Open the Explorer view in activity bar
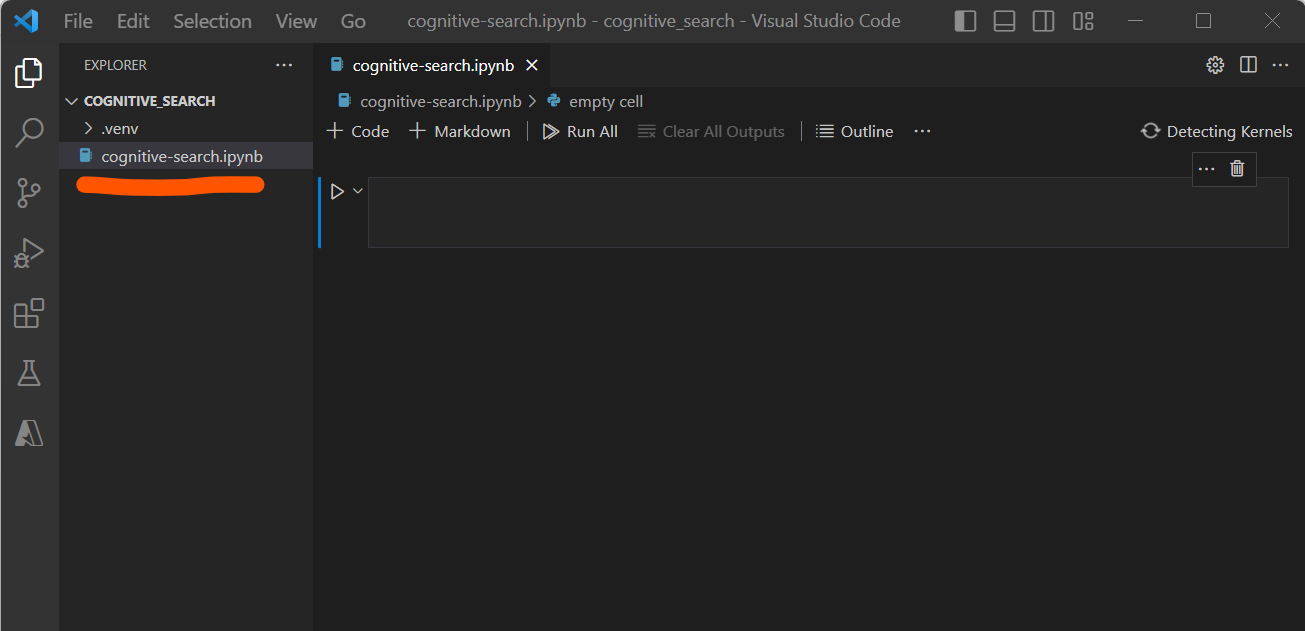Viewport: 1305px width, 631px height. 29,72
